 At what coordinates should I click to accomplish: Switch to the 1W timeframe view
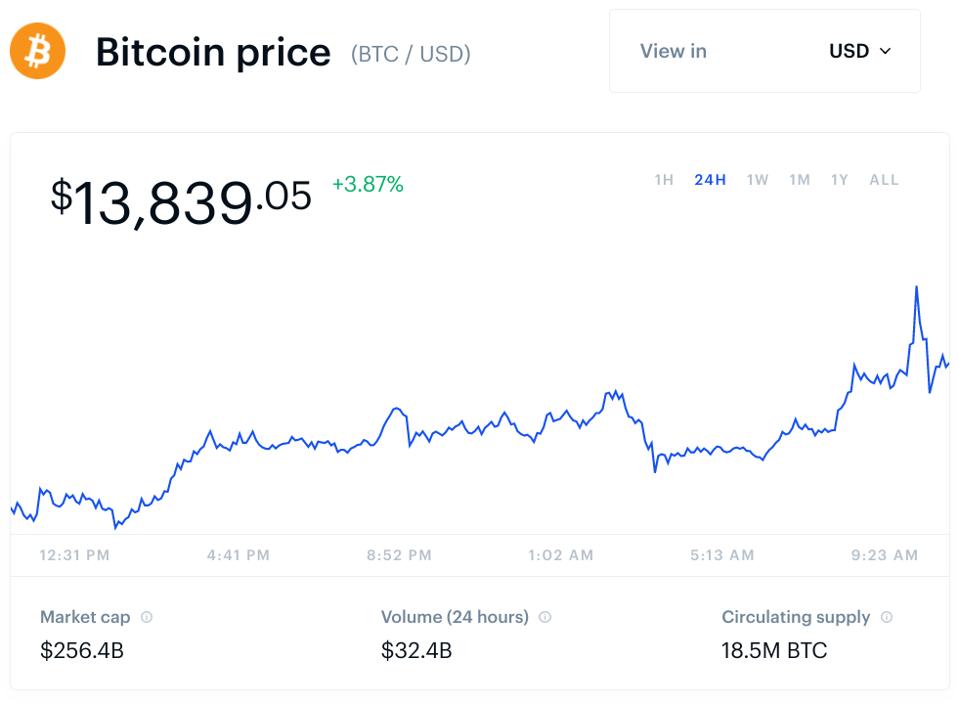click(757, 180)
